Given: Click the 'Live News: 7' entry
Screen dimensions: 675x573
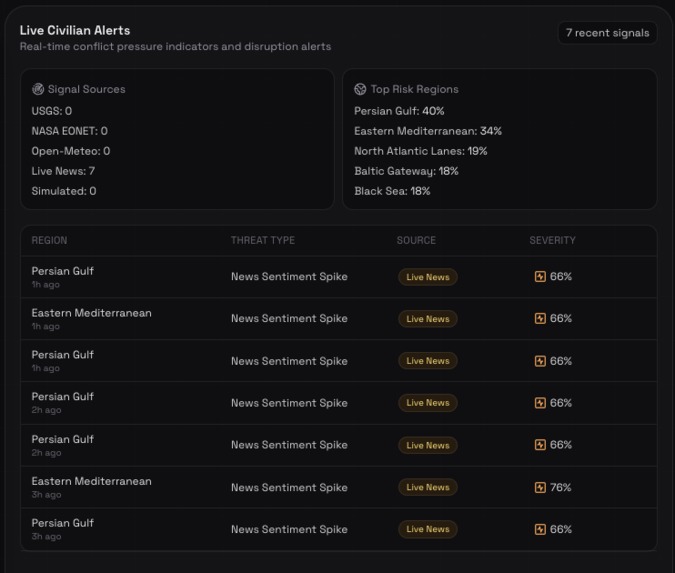Looking at the screenshot, I should click(63, 171).
